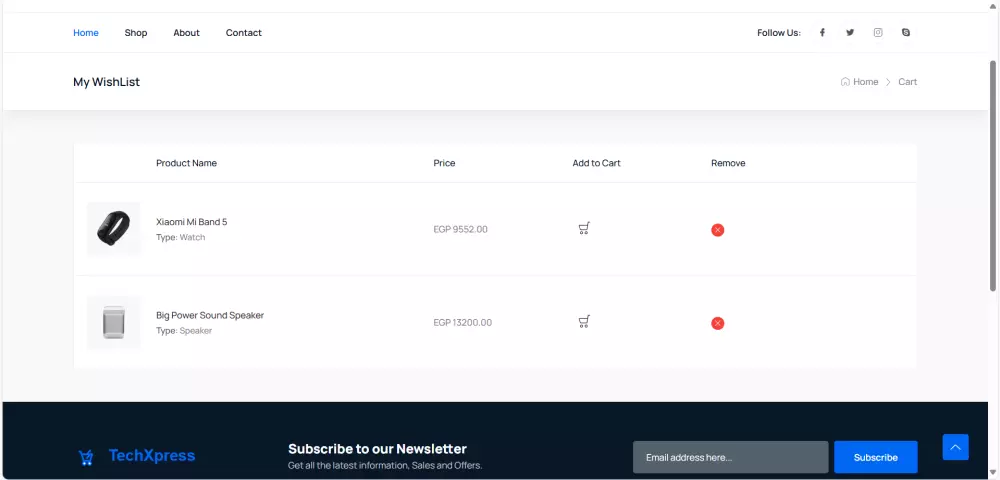Remove Xiaomi Mi Band 5 from wishlist
Screen dimensions: 1000x480
[x=717, y=230]
